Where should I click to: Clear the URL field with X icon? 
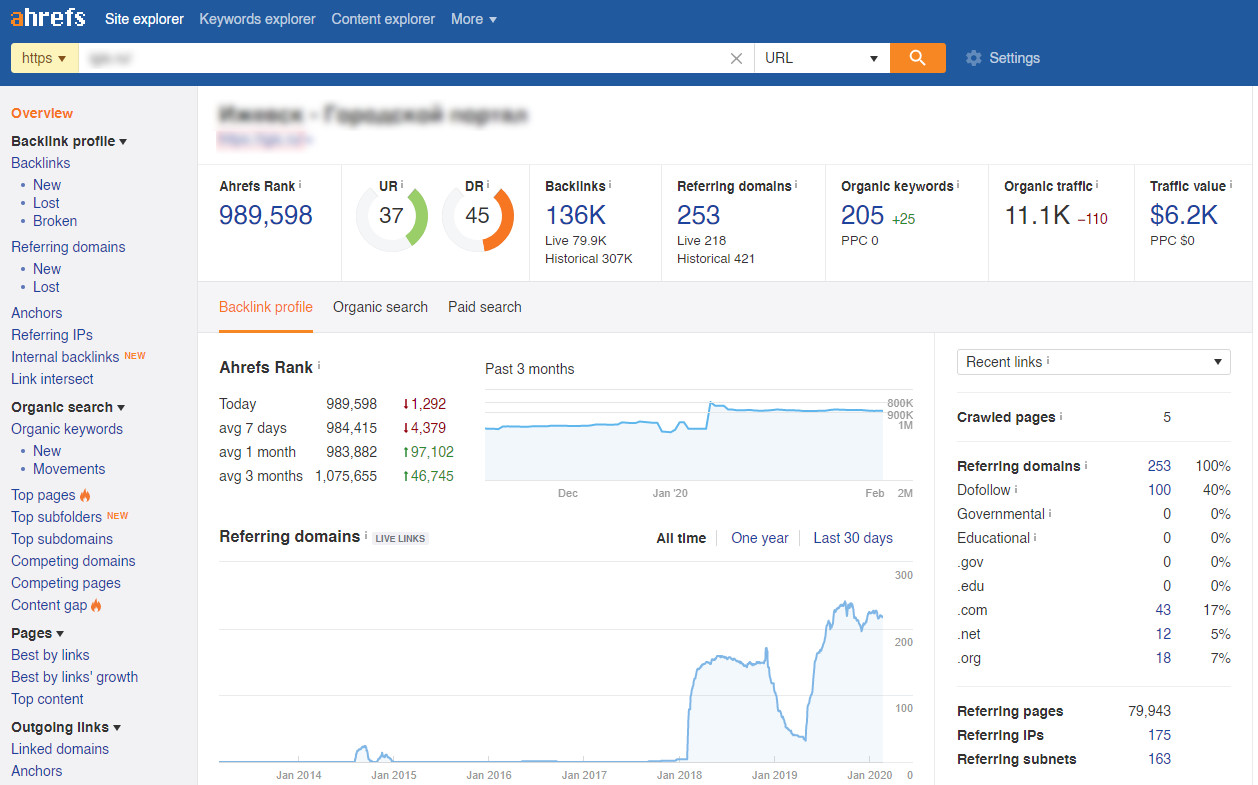[736, 58]
